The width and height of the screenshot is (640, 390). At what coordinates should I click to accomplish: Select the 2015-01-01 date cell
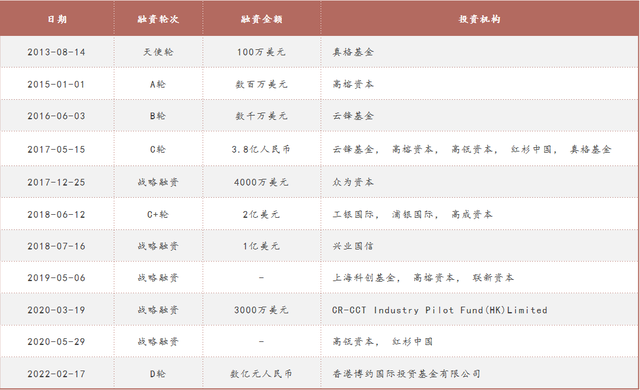[x=56, y=84]
